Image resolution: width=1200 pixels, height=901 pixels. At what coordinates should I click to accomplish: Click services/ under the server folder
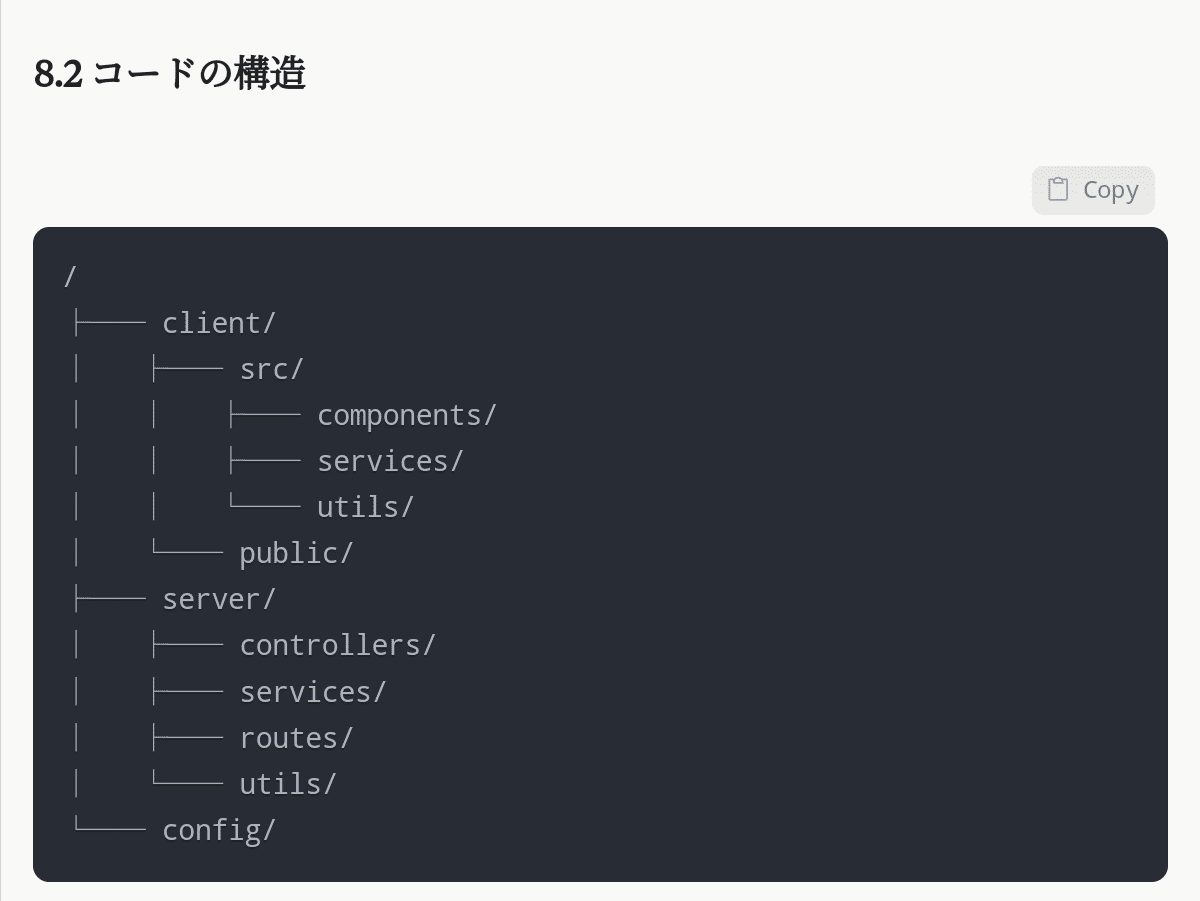tap(313, 691)
